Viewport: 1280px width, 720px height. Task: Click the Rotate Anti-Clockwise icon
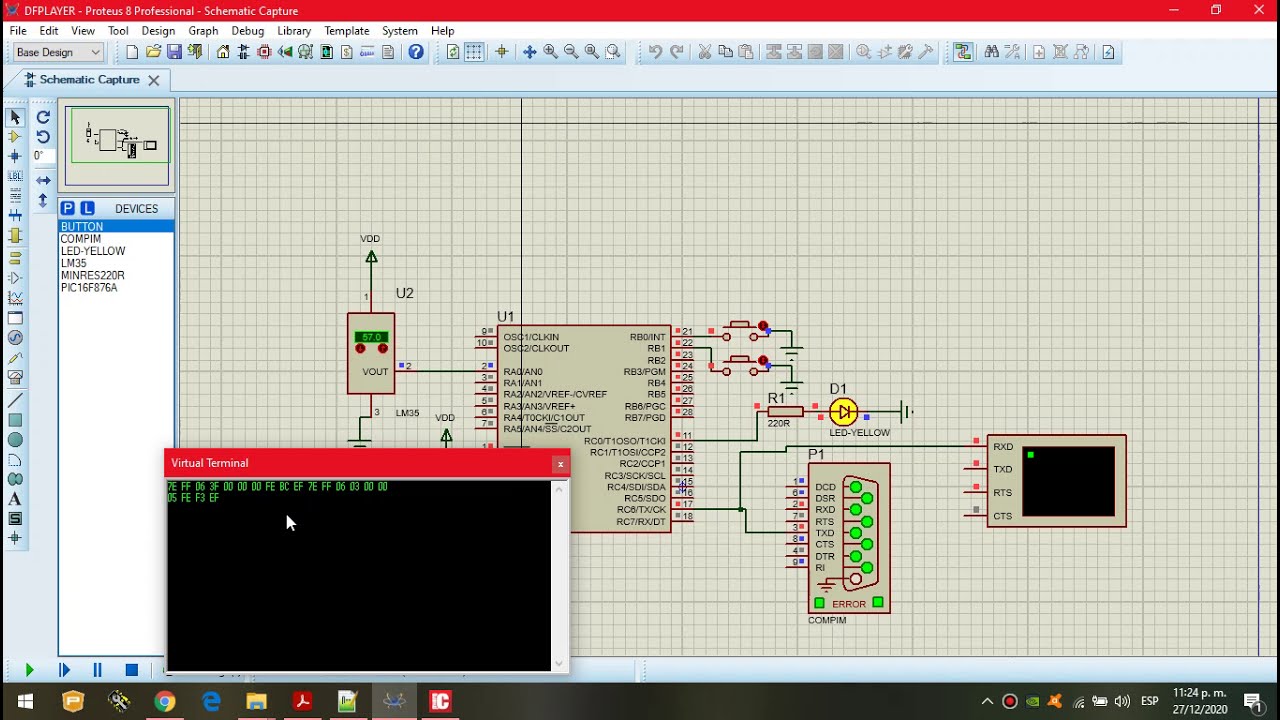click(43, 137)
